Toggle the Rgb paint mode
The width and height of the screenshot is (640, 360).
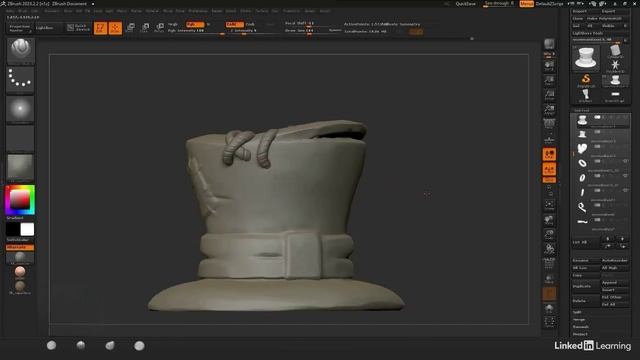tap(195, 24)
